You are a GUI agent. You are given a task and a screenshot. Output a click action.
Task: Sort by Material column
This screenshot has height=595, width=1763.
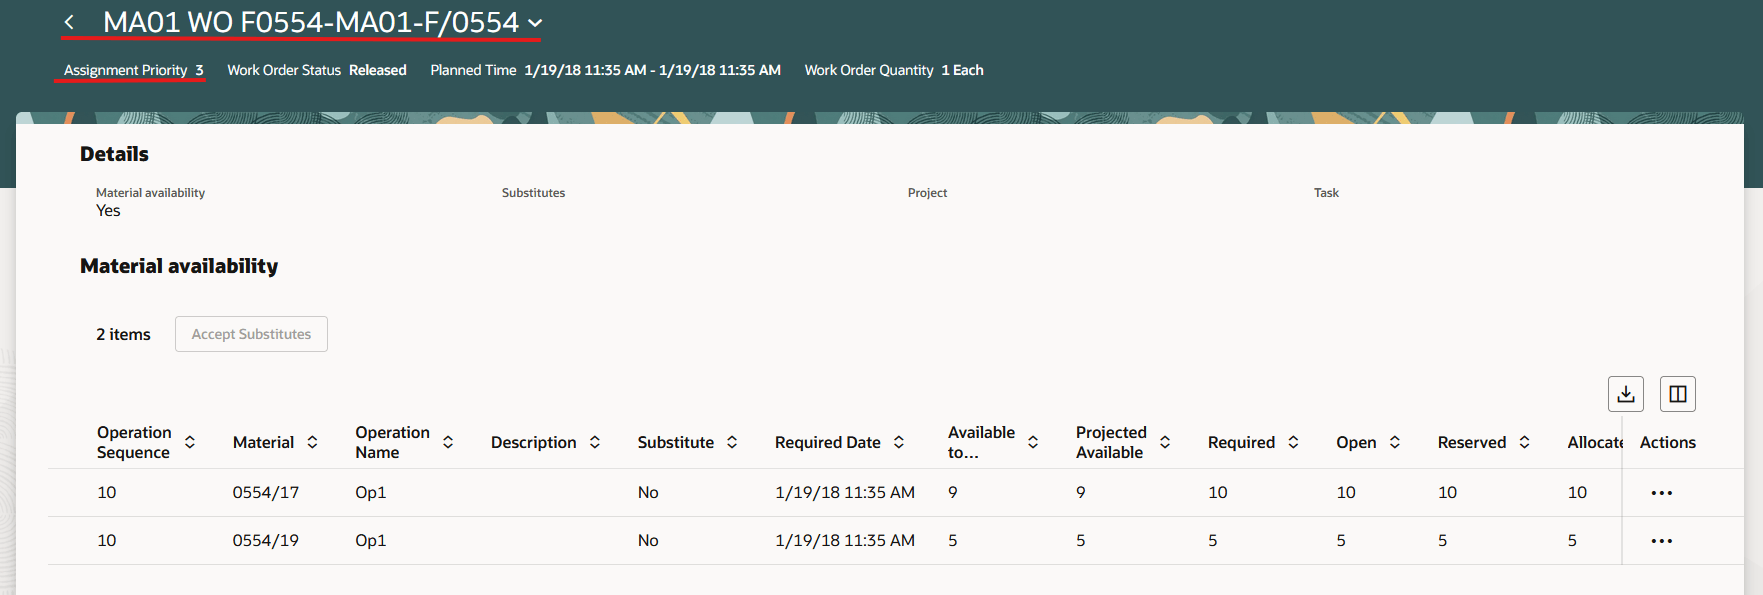pyautogui.click(x=312, y=442)
